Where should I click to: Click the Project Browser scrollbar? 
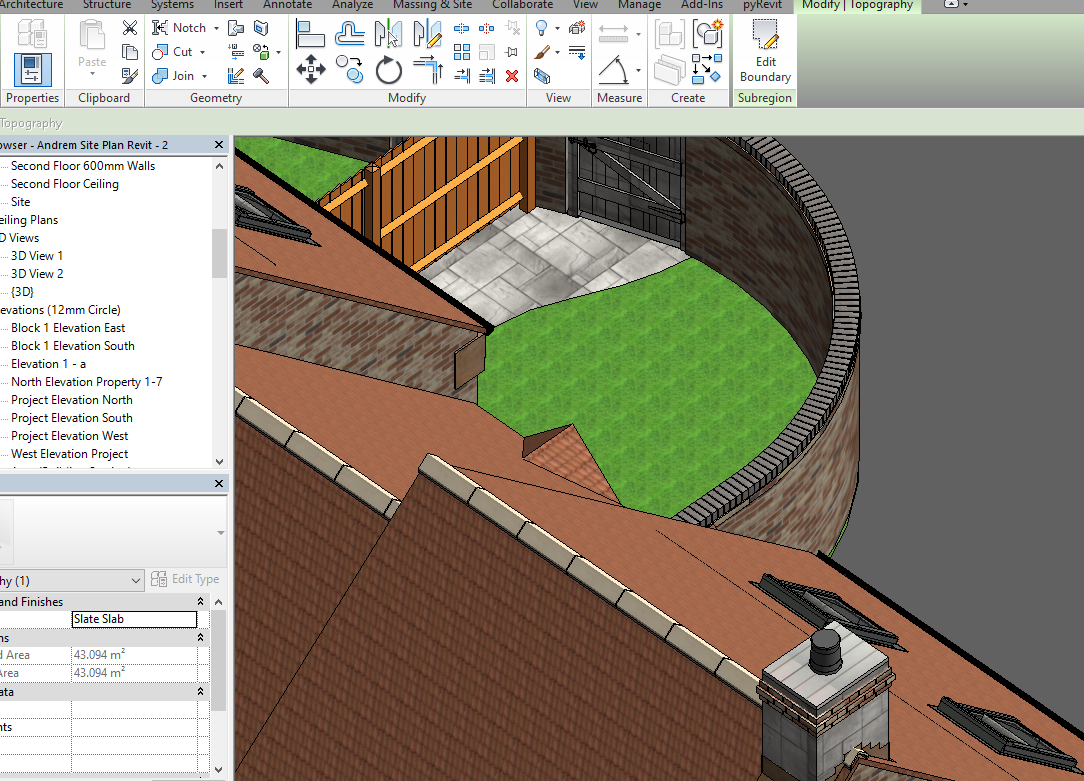[218, 253]
